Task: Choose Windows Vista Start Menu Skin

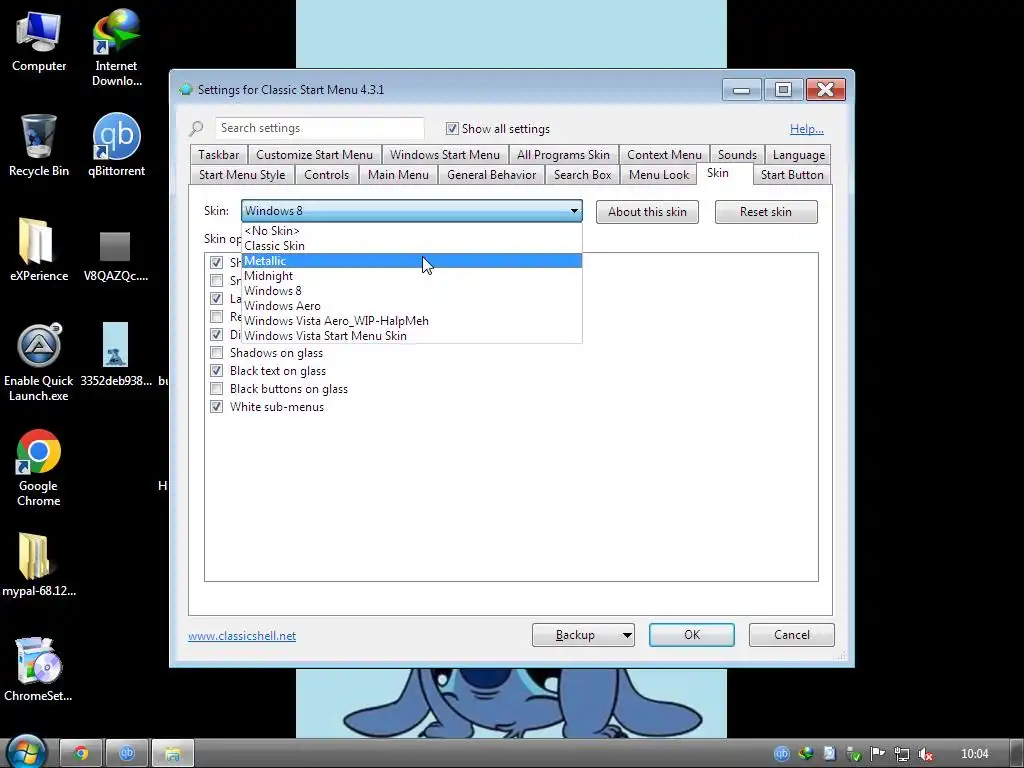Action: tap(411, 336)
